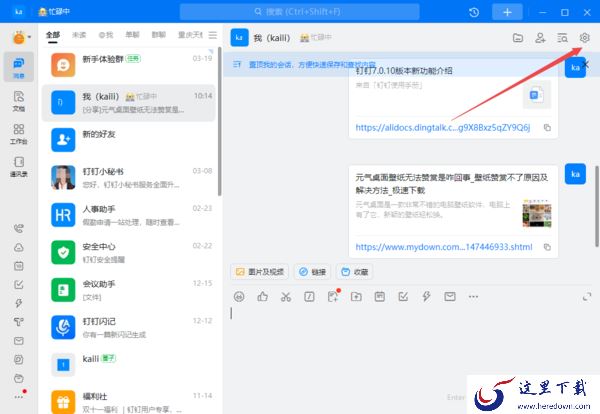Screen dimensions: 600x414
Task: Open chat settings gear icon
Action: pos(584,38)
